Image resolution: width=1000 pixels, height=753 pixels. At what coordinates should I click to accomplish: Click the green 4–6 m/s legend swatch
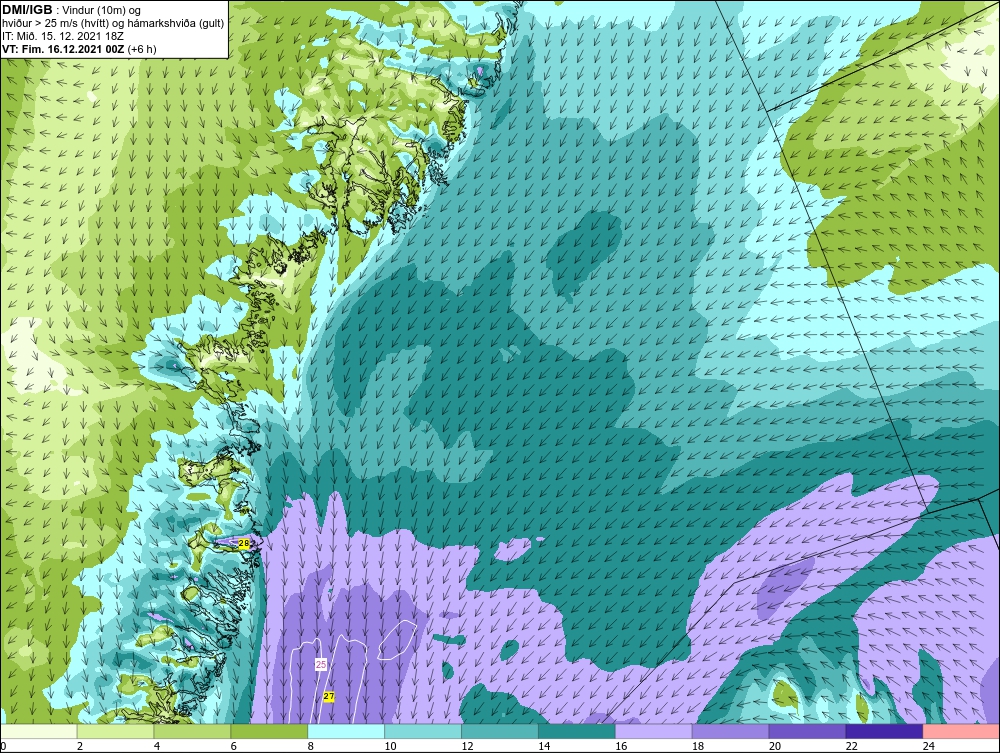point(193,731)
